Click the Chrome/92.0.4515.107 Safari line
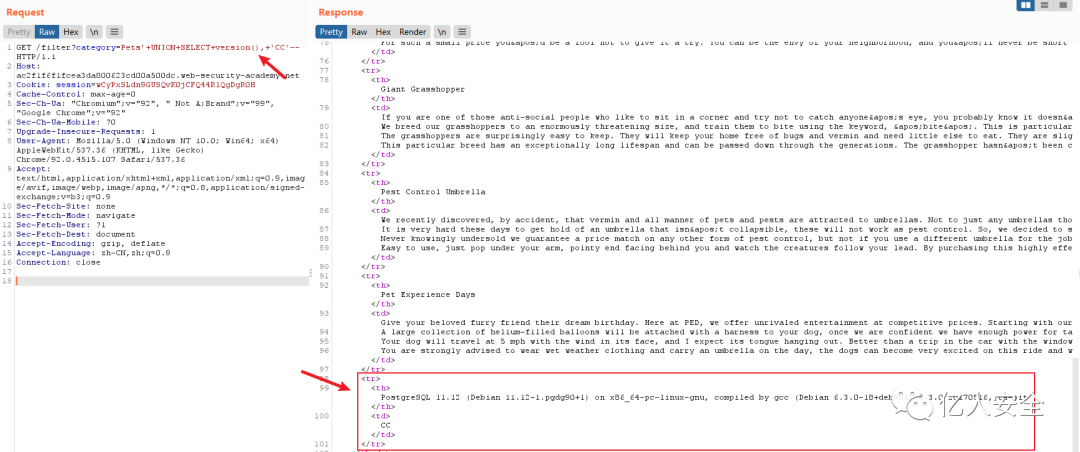1080x452 pixels. (101, 159)
